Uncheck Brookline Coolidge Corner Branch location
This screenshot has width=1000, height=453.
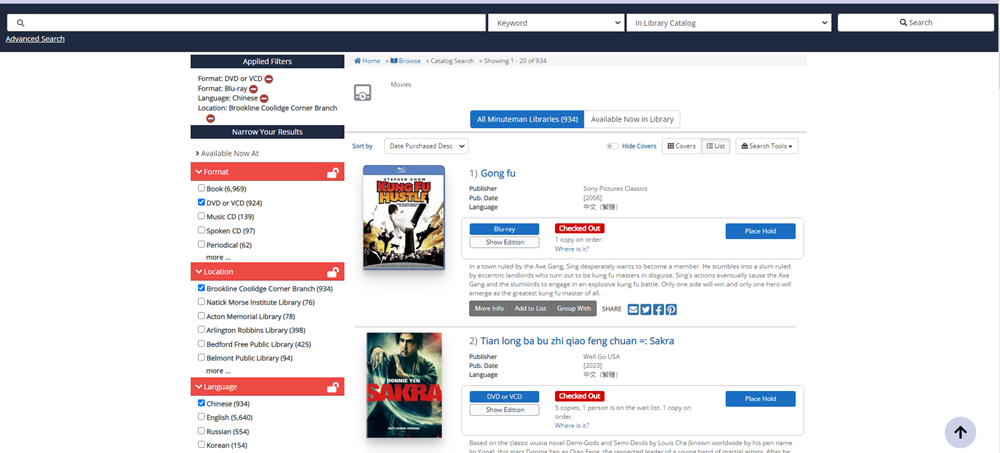pyautogui.click(x=202, y=288)
